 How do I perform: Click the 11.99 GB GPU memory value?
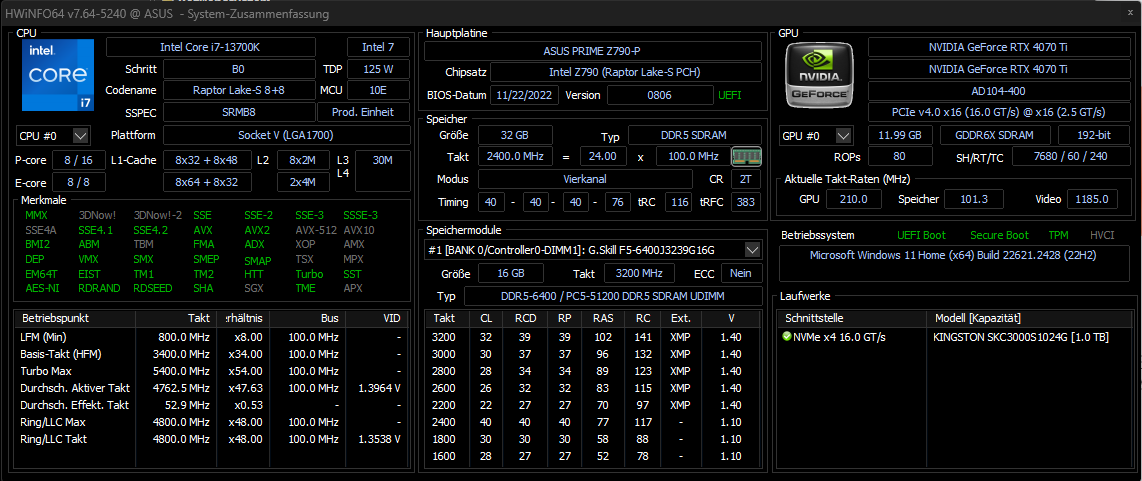(899, 136)
